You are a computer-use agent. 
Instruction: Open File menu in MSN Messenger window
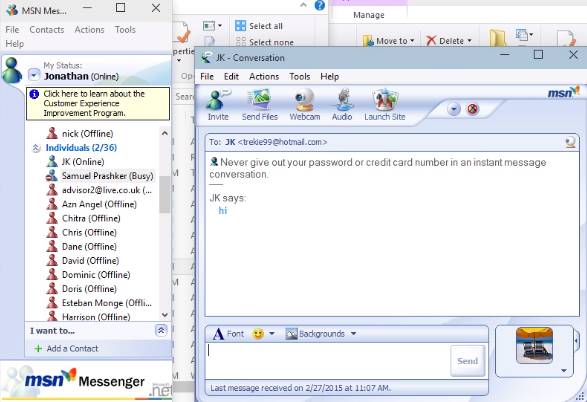12,30
